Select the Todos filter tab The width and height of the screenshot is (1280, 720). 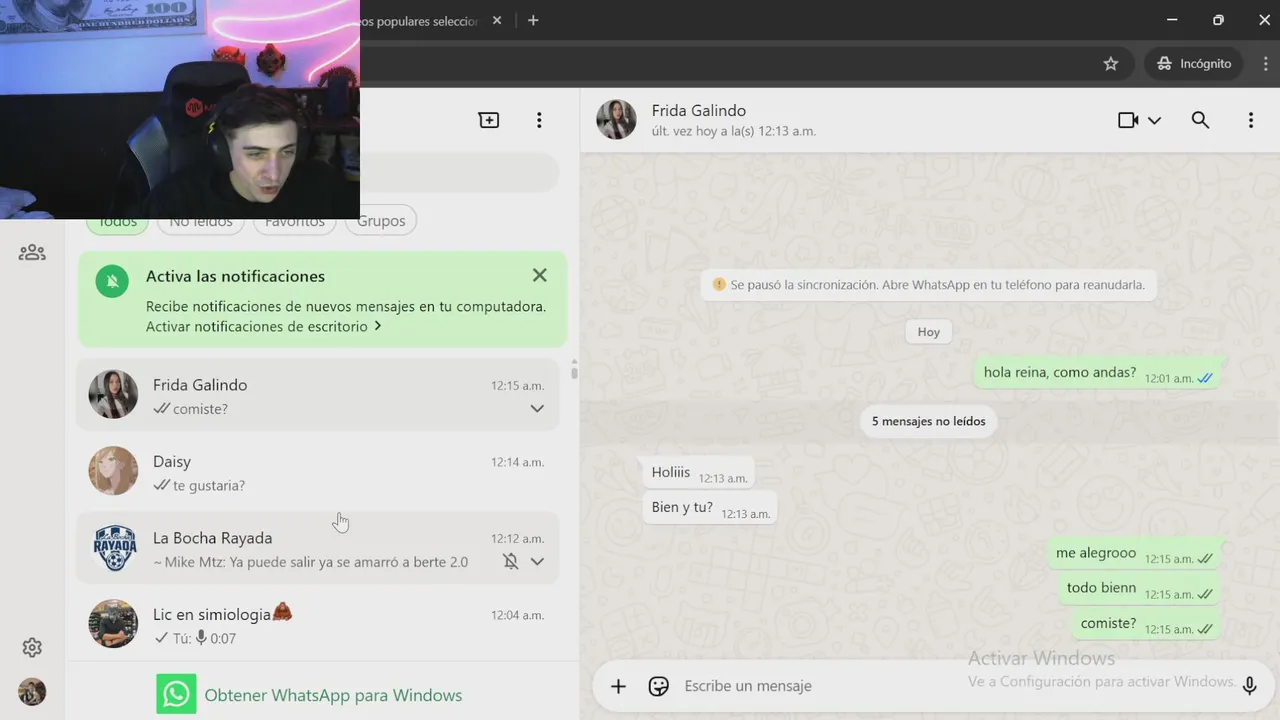(x=117, y=221)
